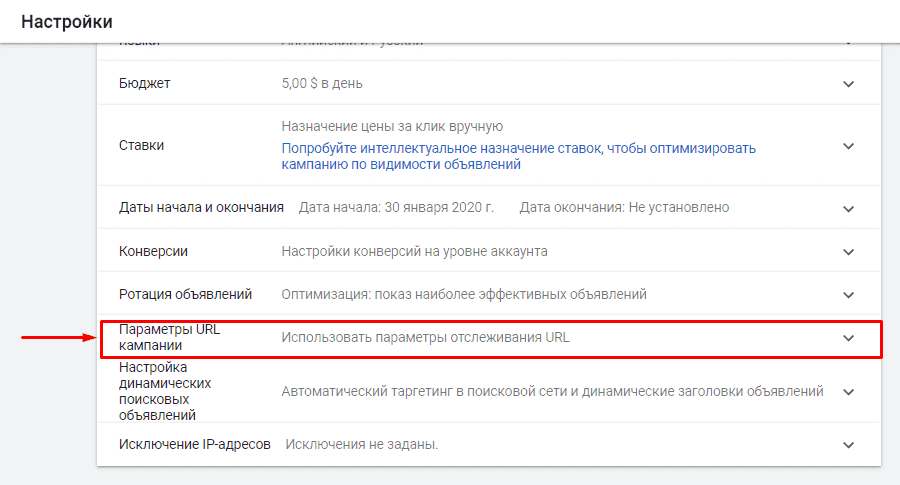Click the Бюджет label
Screen dimensions: 900x485
click(x=144, y=83)
